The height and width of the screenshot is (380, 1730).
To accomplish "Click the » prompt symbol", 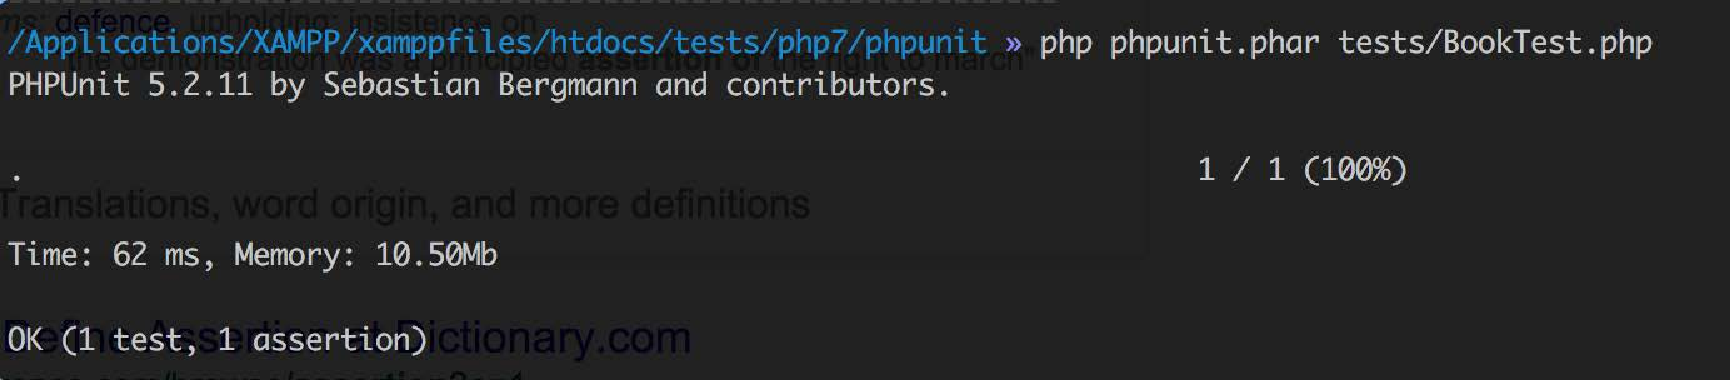I will point(1014,44).
